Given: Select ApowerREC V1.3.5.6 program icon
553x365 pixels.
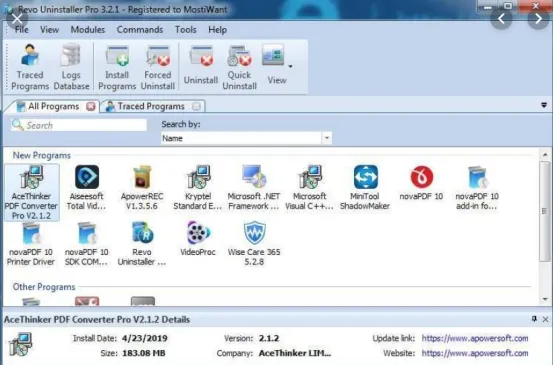Looking at the screenshot, I should pyautogui.click(x=141, y=187).
